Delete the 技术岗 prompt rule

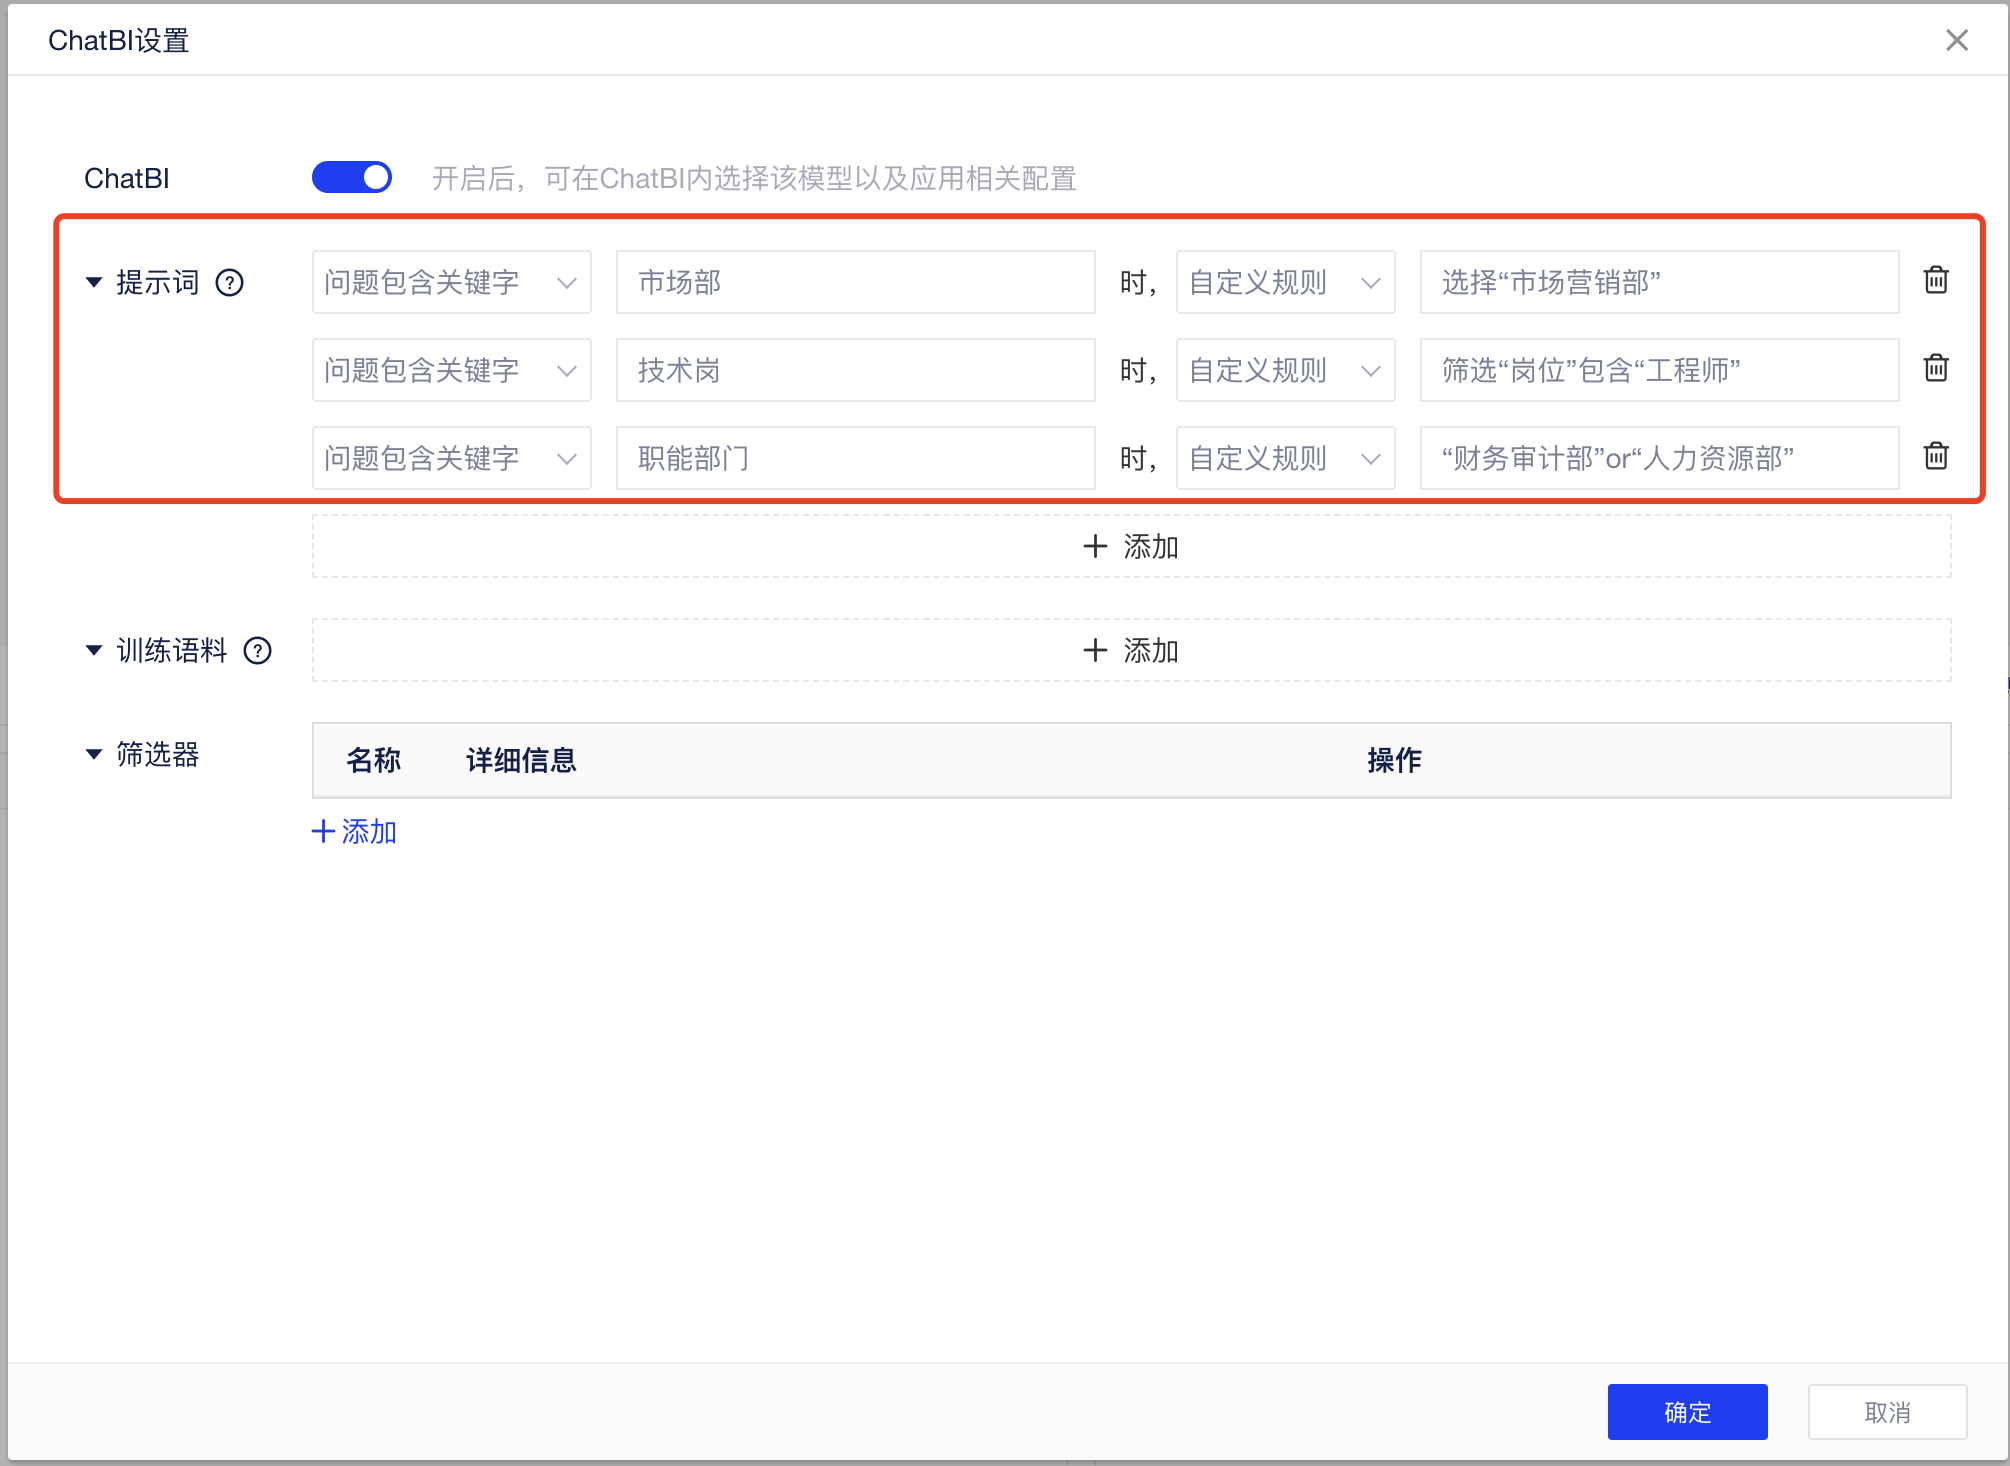coord(1936,369)
